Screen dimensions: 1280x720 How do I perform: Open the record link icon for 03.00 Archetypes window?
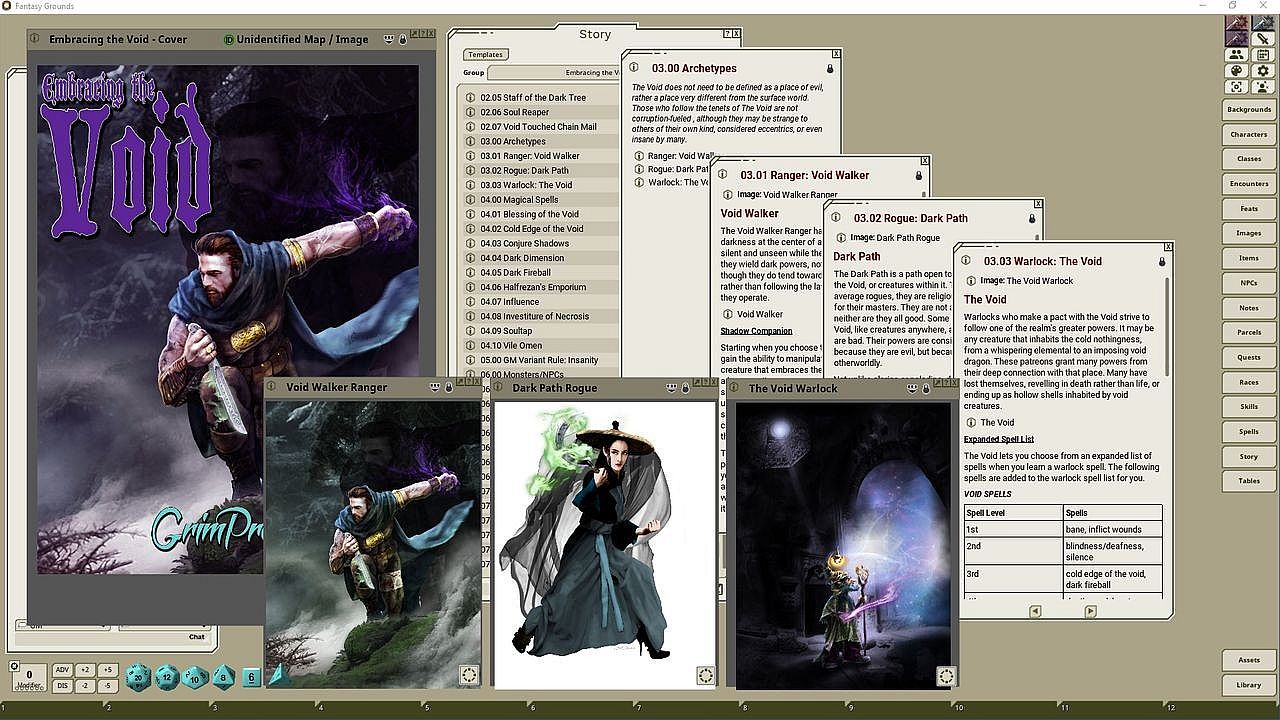636,68
